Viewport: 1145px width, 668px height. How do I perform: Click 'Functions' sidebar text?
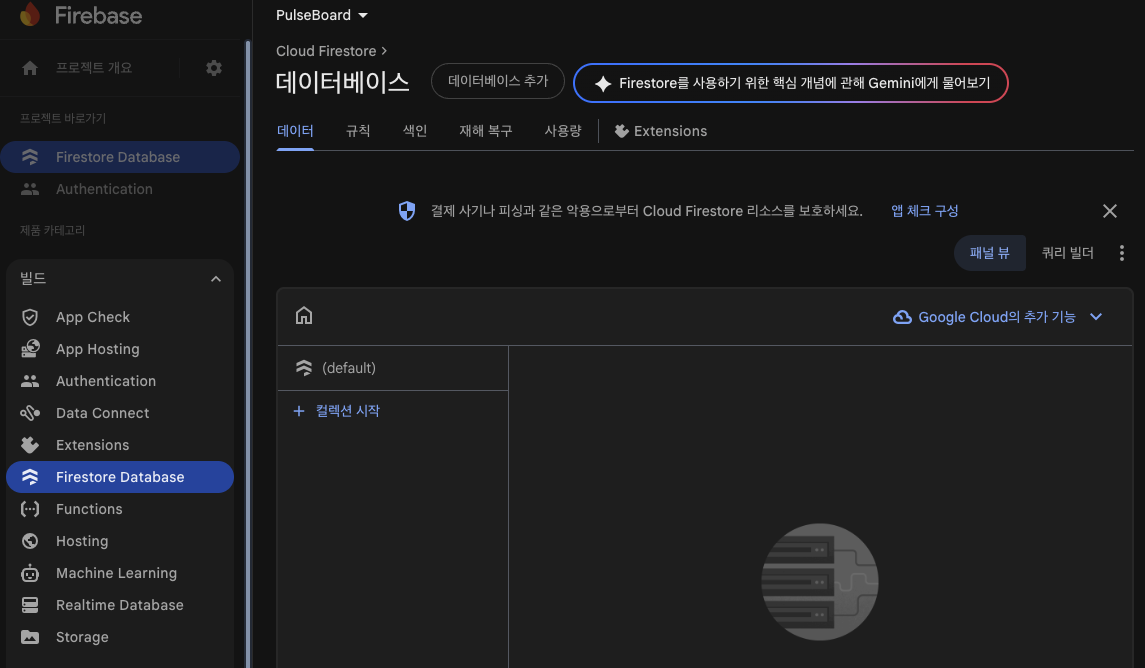point(89,509)
